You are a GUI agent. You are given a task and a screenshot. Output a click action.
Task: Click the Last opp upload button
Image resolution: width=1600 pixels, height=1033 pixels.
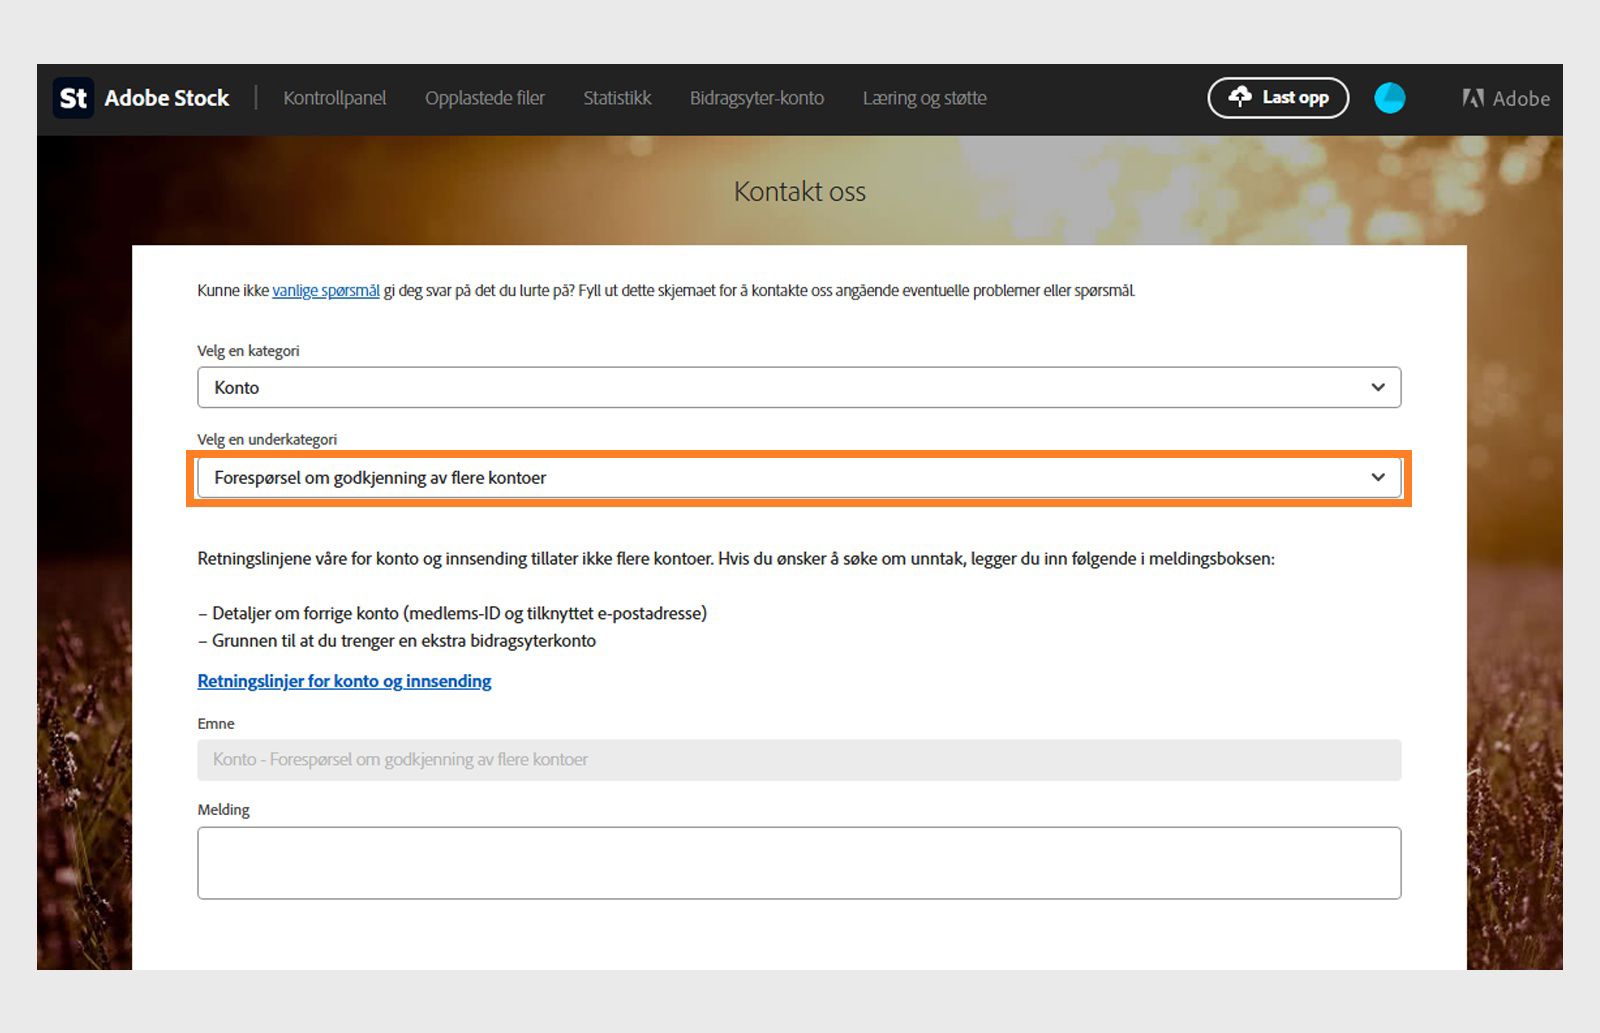(x=1278, y=98)
